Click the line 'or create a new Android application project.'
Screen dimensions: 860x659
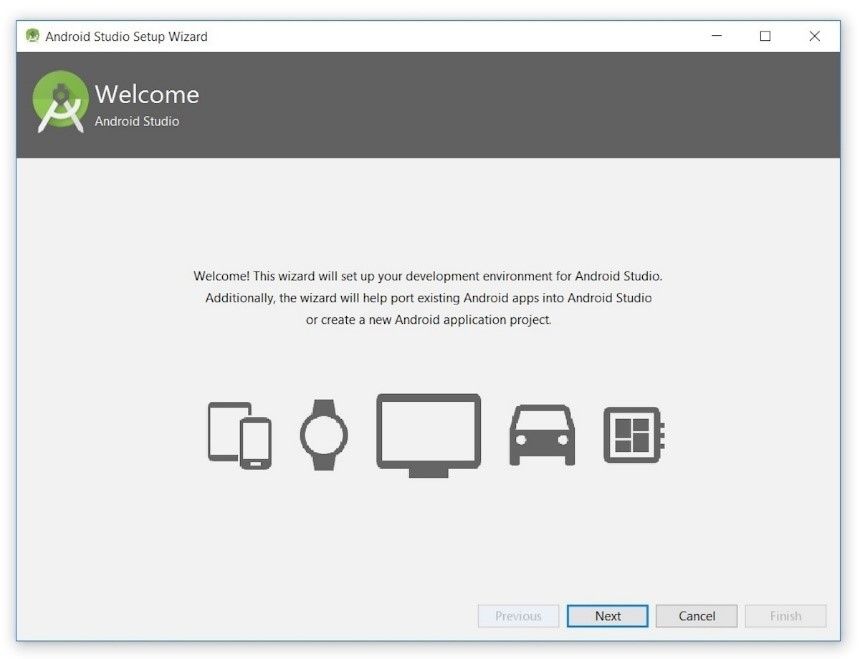coord(428,320)
